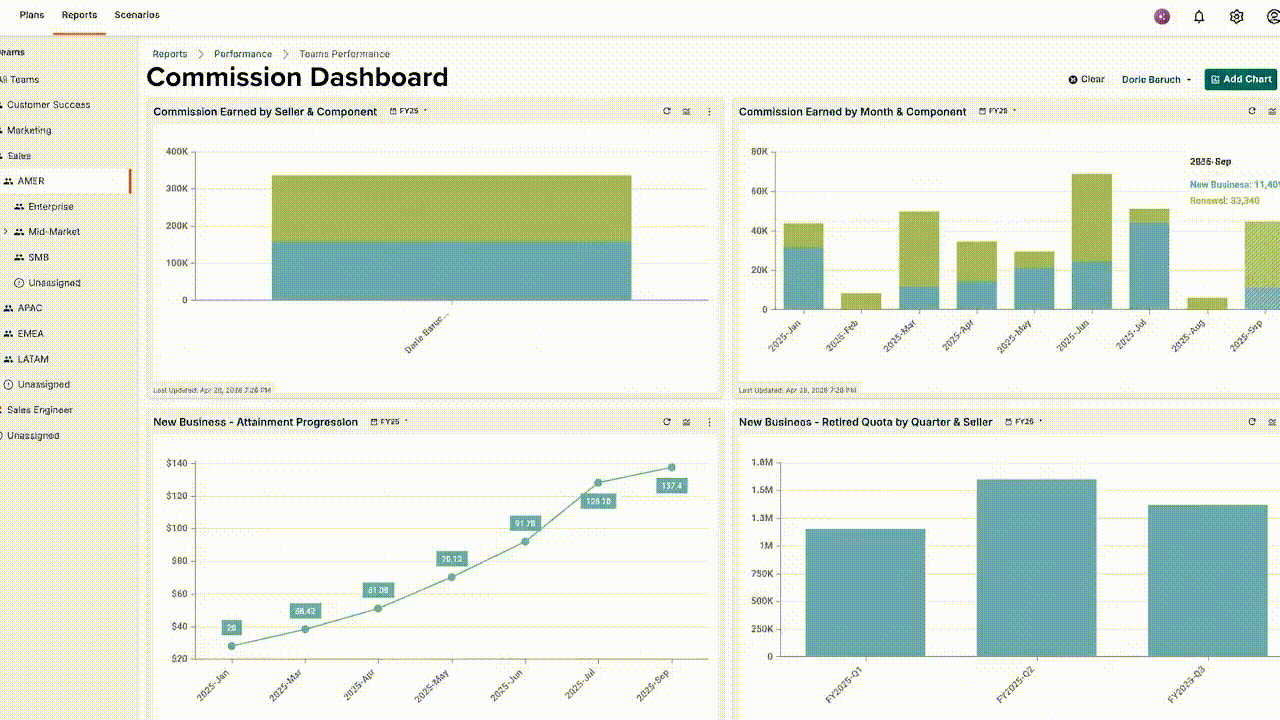Open chart view icon for Commission Earned by Seller chart

click(687, 112)
